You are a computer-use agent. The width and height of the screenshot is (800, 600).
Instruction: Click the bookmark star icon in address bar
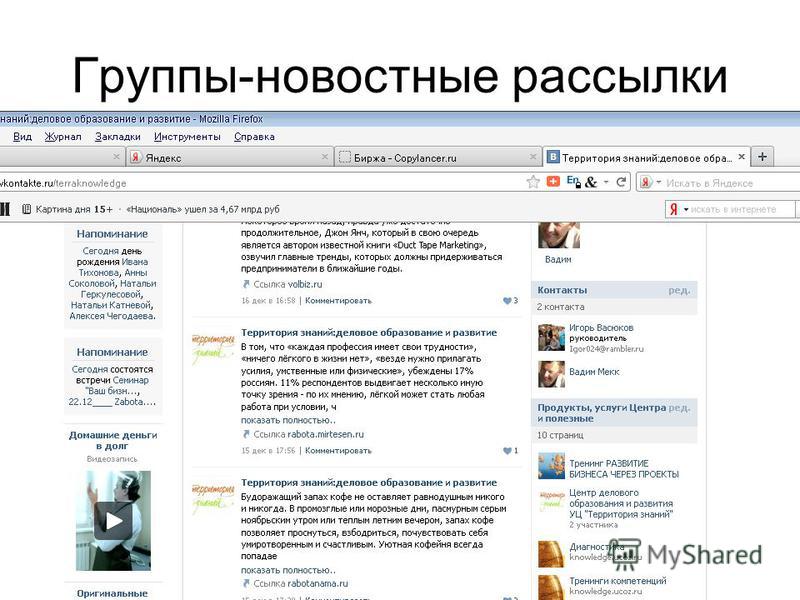click(533, 182)
